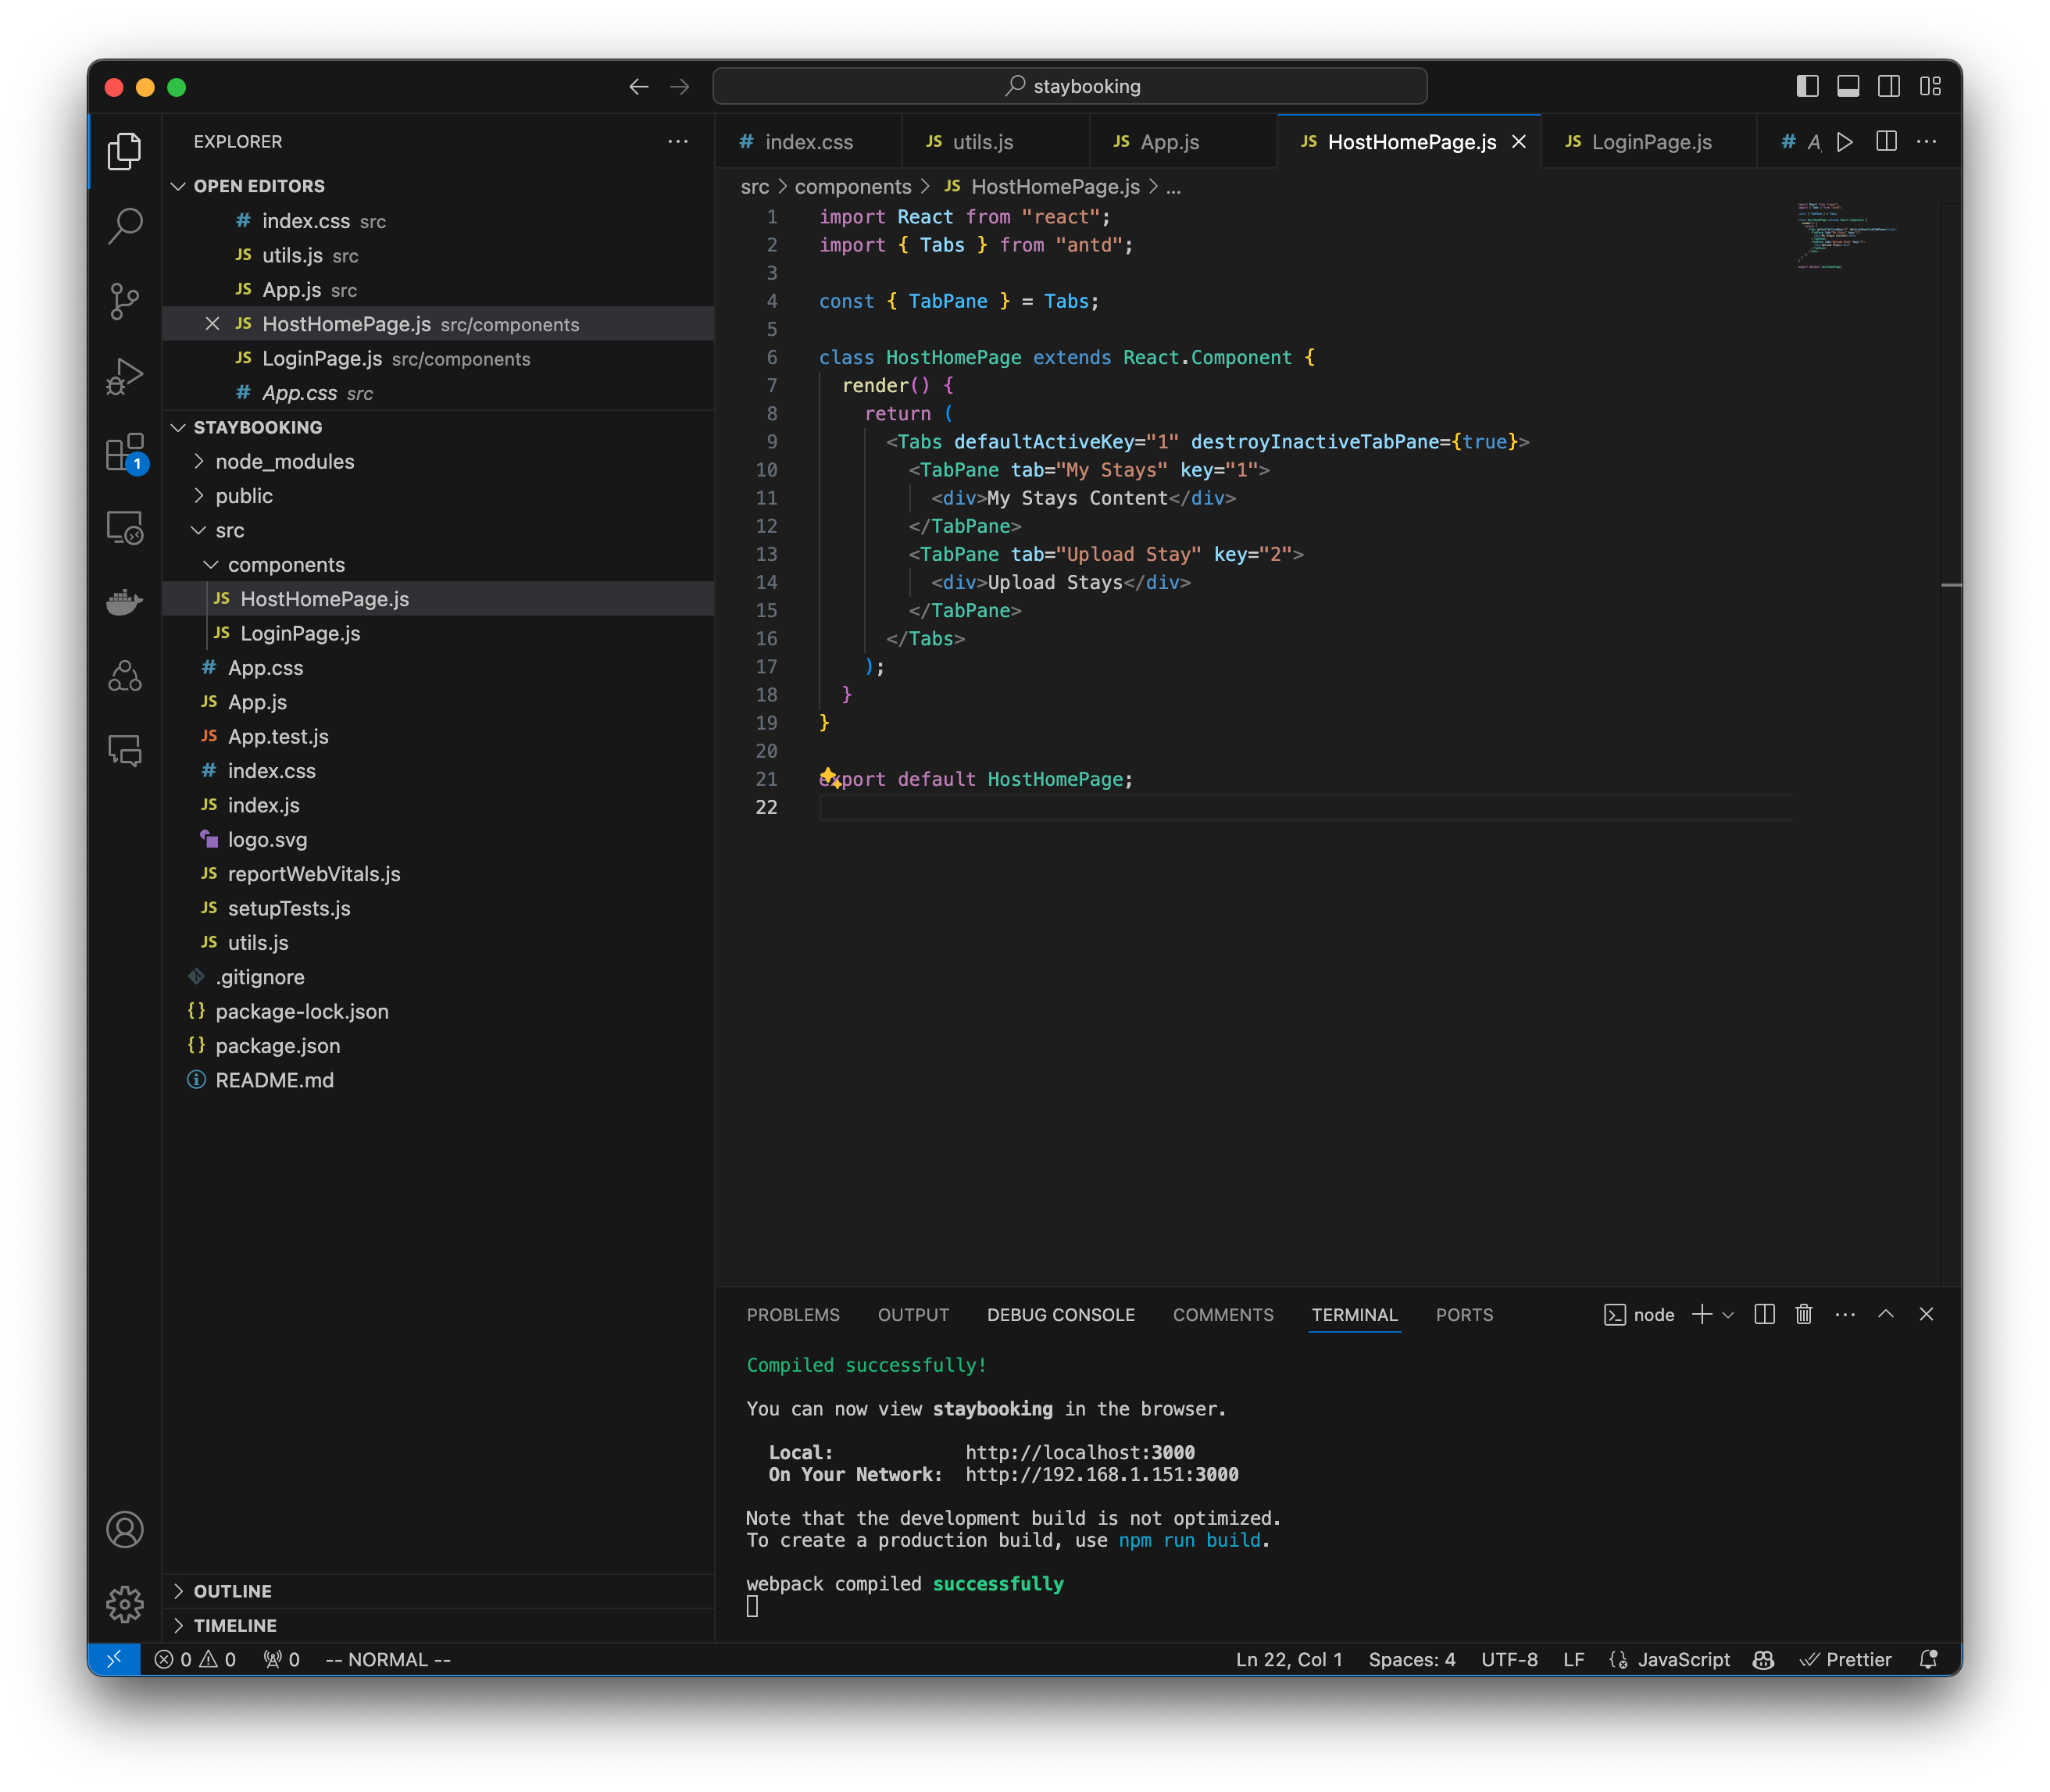Viewport: 2050px width, 1792px height.
Task: Split the editor using the split icon
Action: [x=1887, y=141]
